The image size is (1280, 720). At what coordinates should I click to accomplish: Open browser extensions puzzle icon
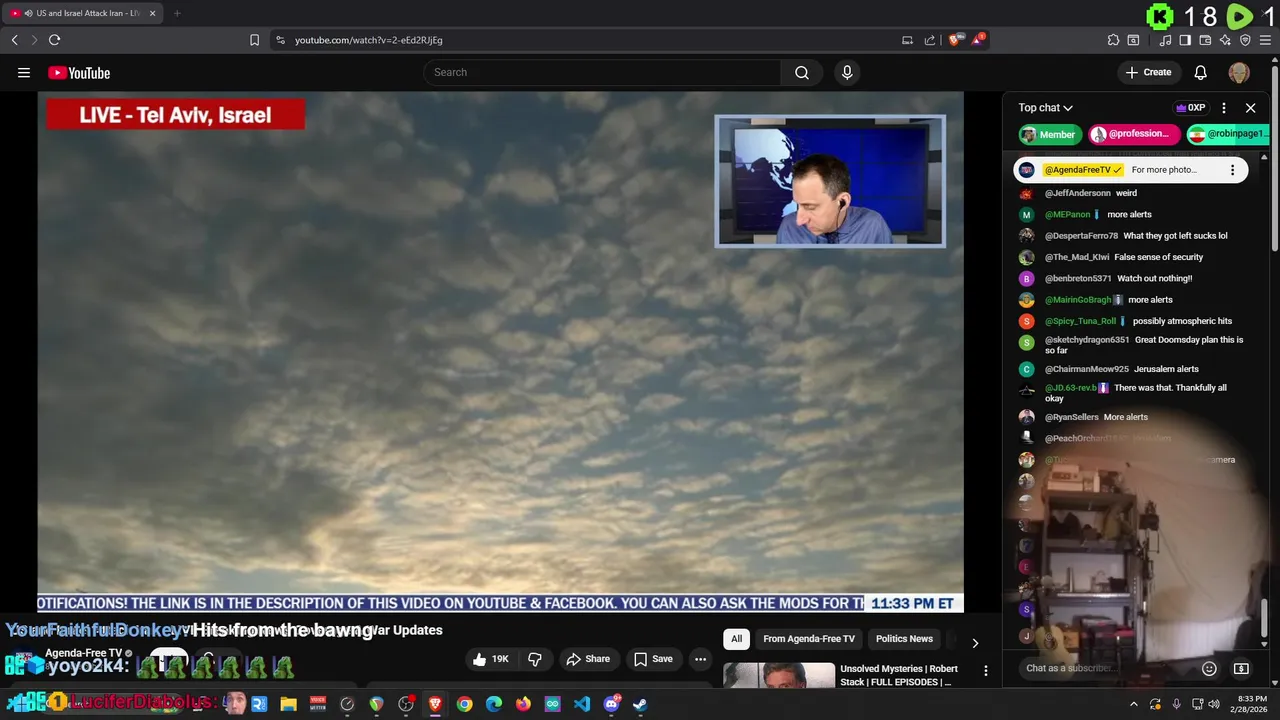[1113, 40]
